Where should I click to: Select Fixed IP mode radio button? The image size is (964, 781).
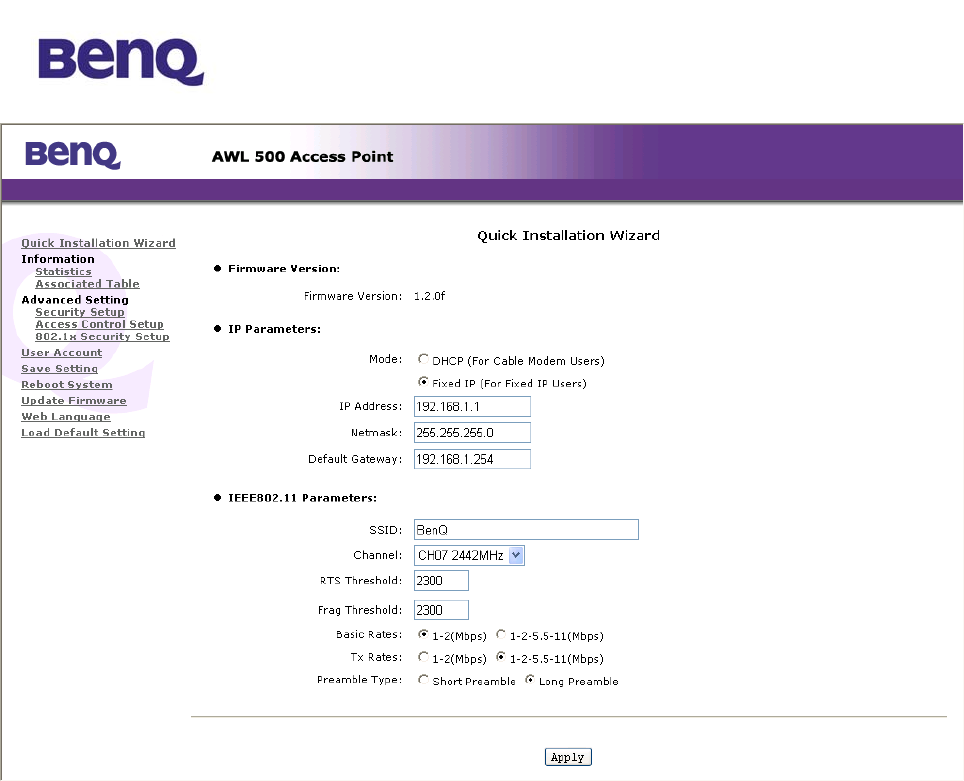pyautogui.click(x=423, y=381)
